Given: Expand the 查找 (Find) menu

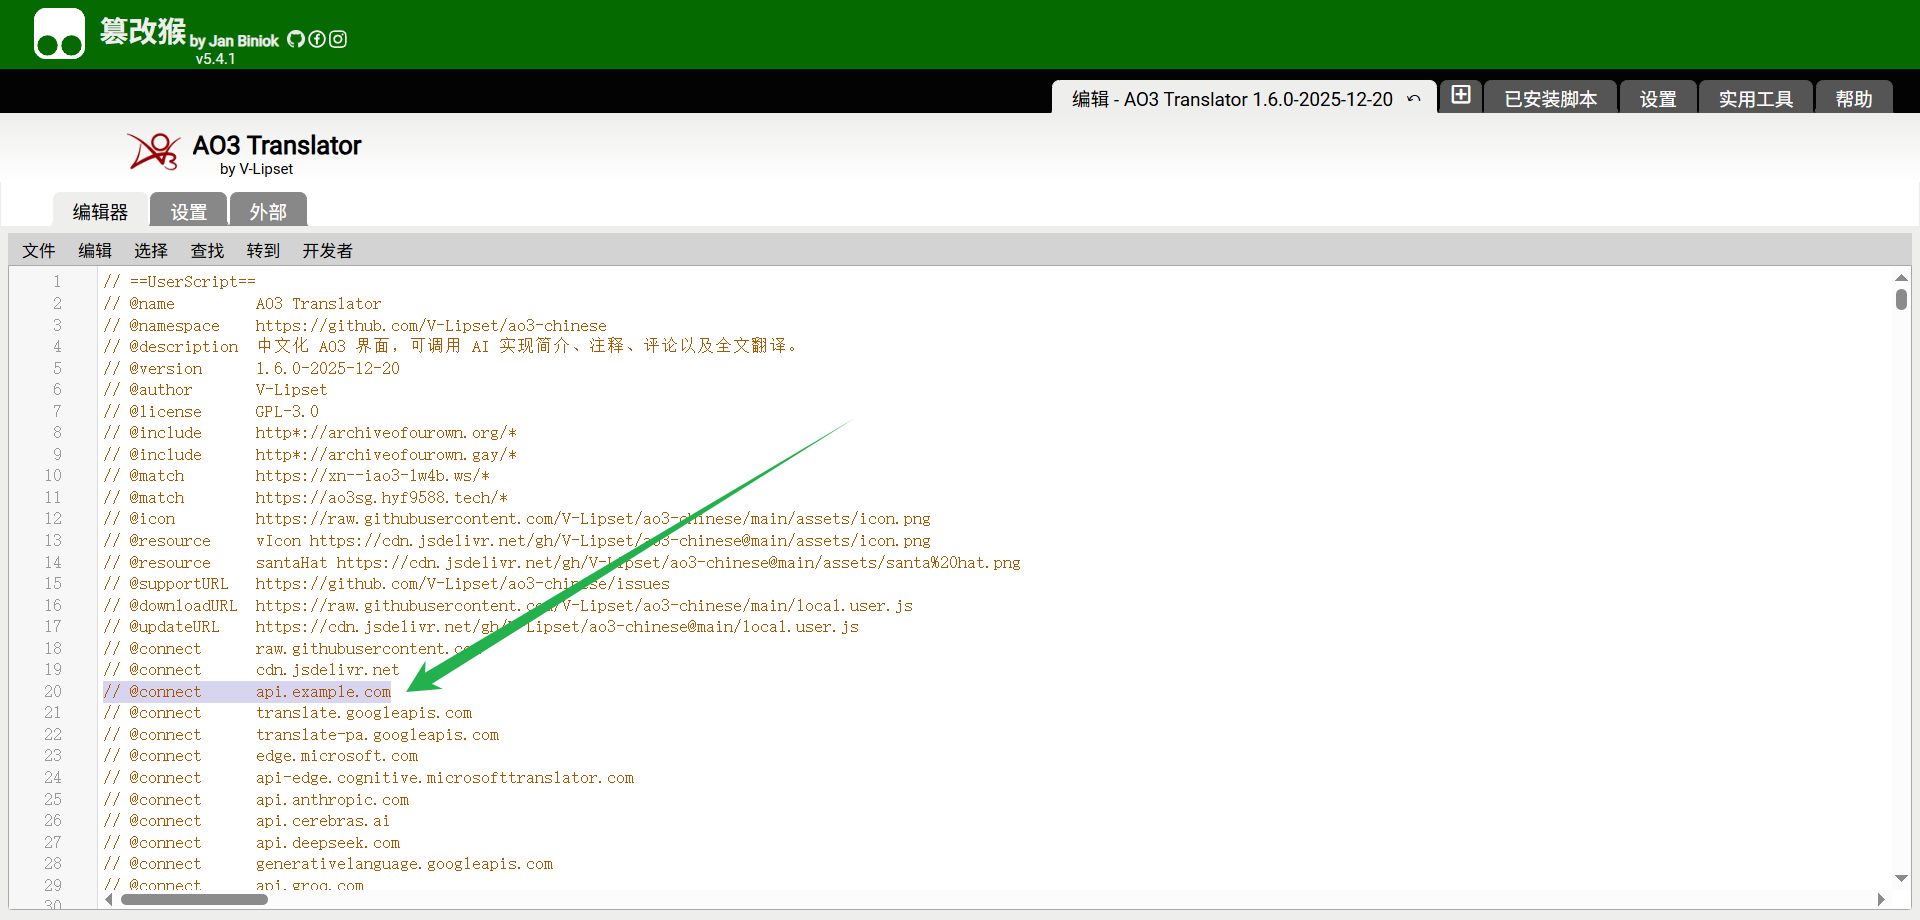Looking at the screenshot, I should click(207, 251).
